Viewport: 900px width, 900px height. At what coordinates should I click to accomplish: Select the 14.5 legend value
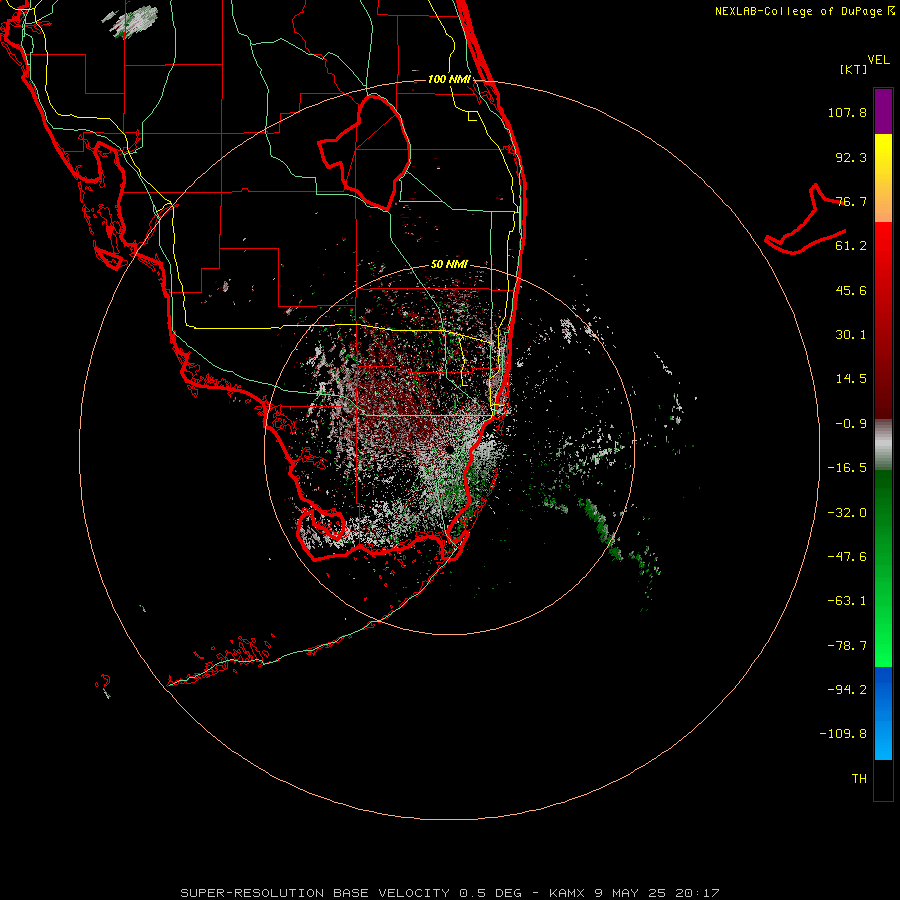point(851,379)
